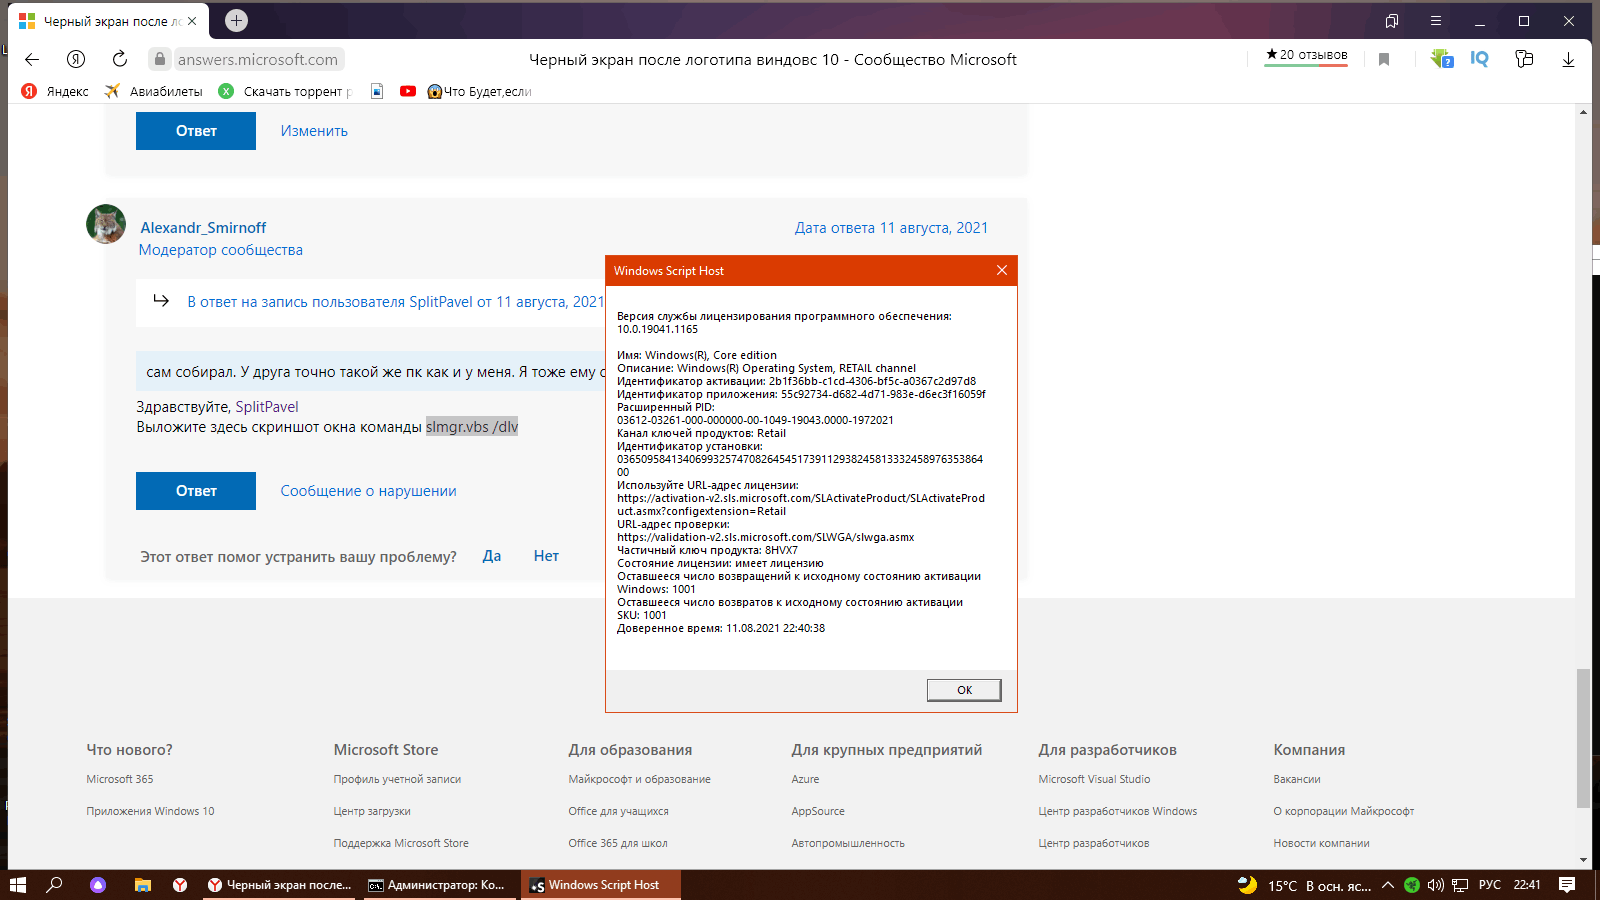Viewport: 1600px width, 900px height.
Task: Bookmark this page with the flag icon
Action: pos(1384,59)
